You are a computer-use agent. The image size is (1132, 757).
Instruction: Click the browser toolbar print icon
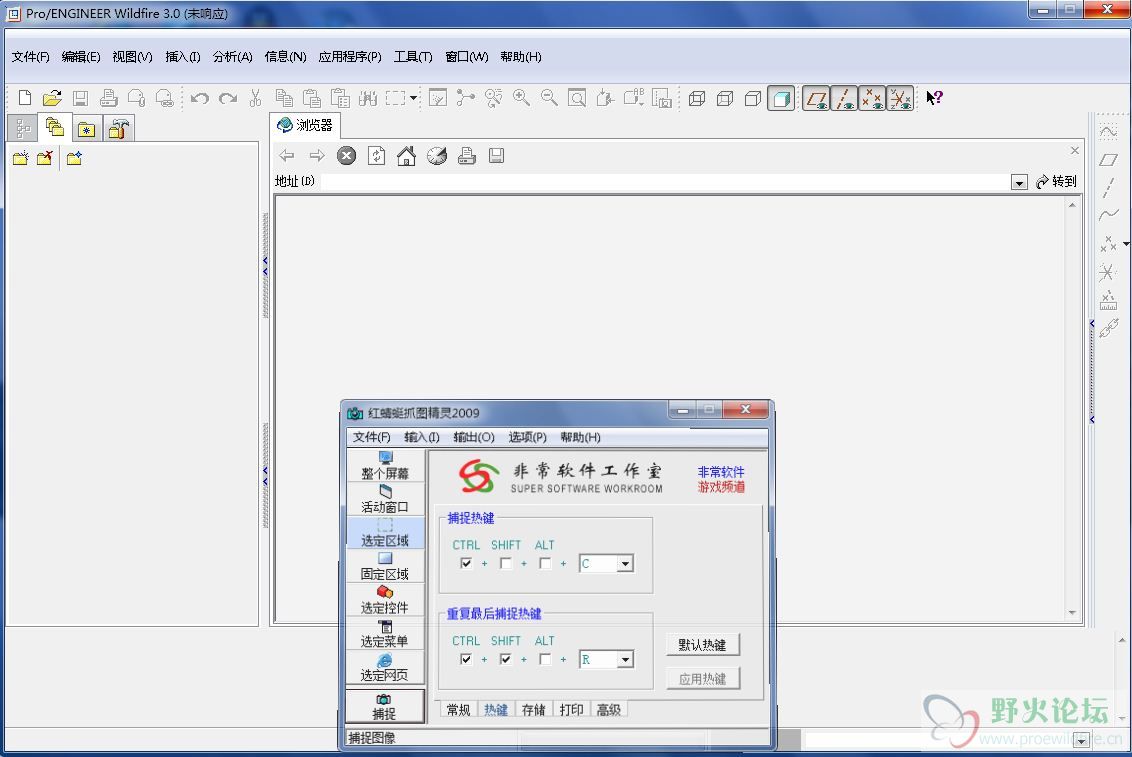click(466, 156)
